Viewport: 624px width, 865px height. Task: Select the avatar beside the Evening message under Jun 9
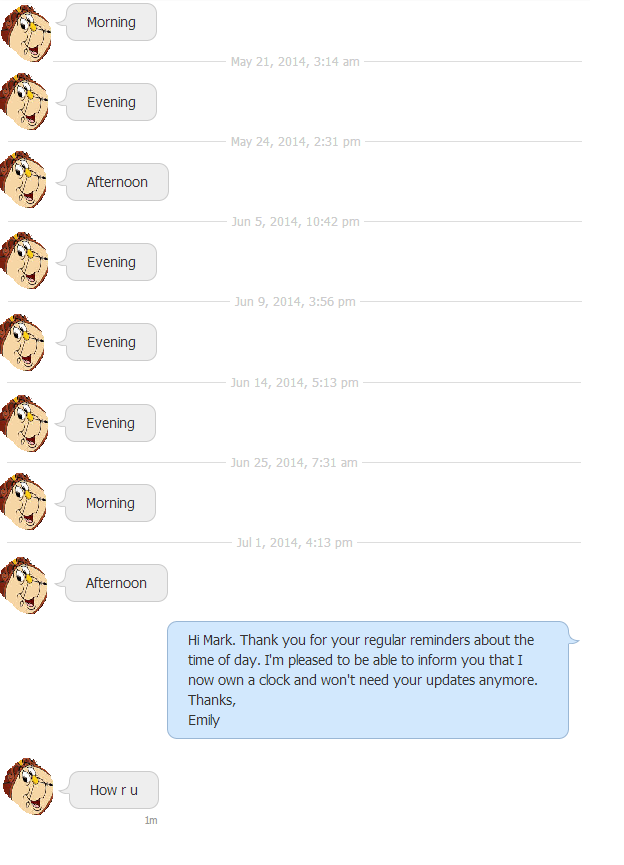25,342
